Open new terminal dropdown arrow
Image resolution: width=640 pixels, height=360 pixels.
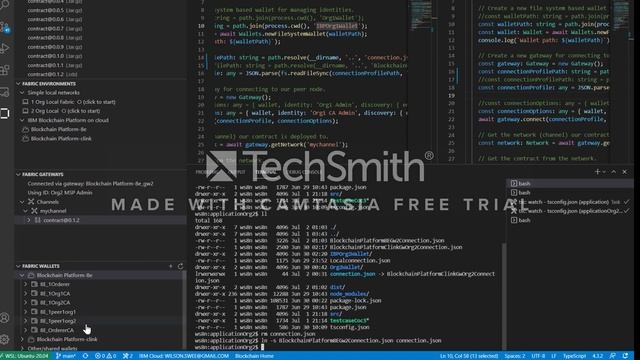(x=604, y=172)
